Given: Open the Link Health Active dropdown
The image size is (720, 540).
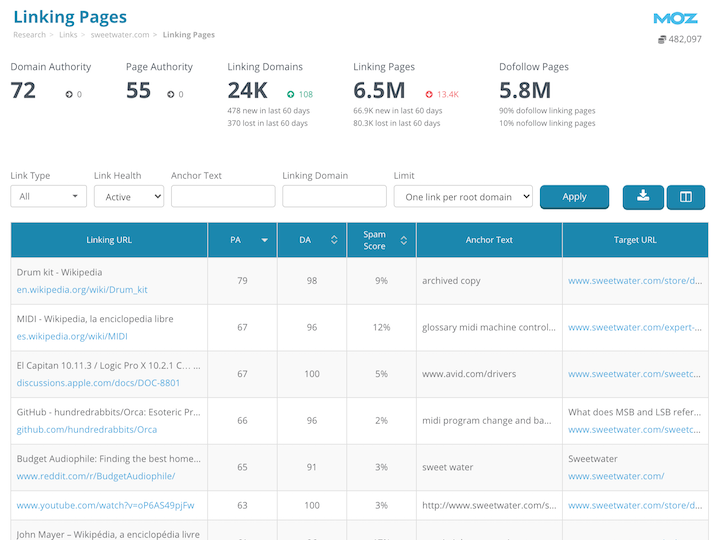Looking at the screenshot, I should pos(128,197).
